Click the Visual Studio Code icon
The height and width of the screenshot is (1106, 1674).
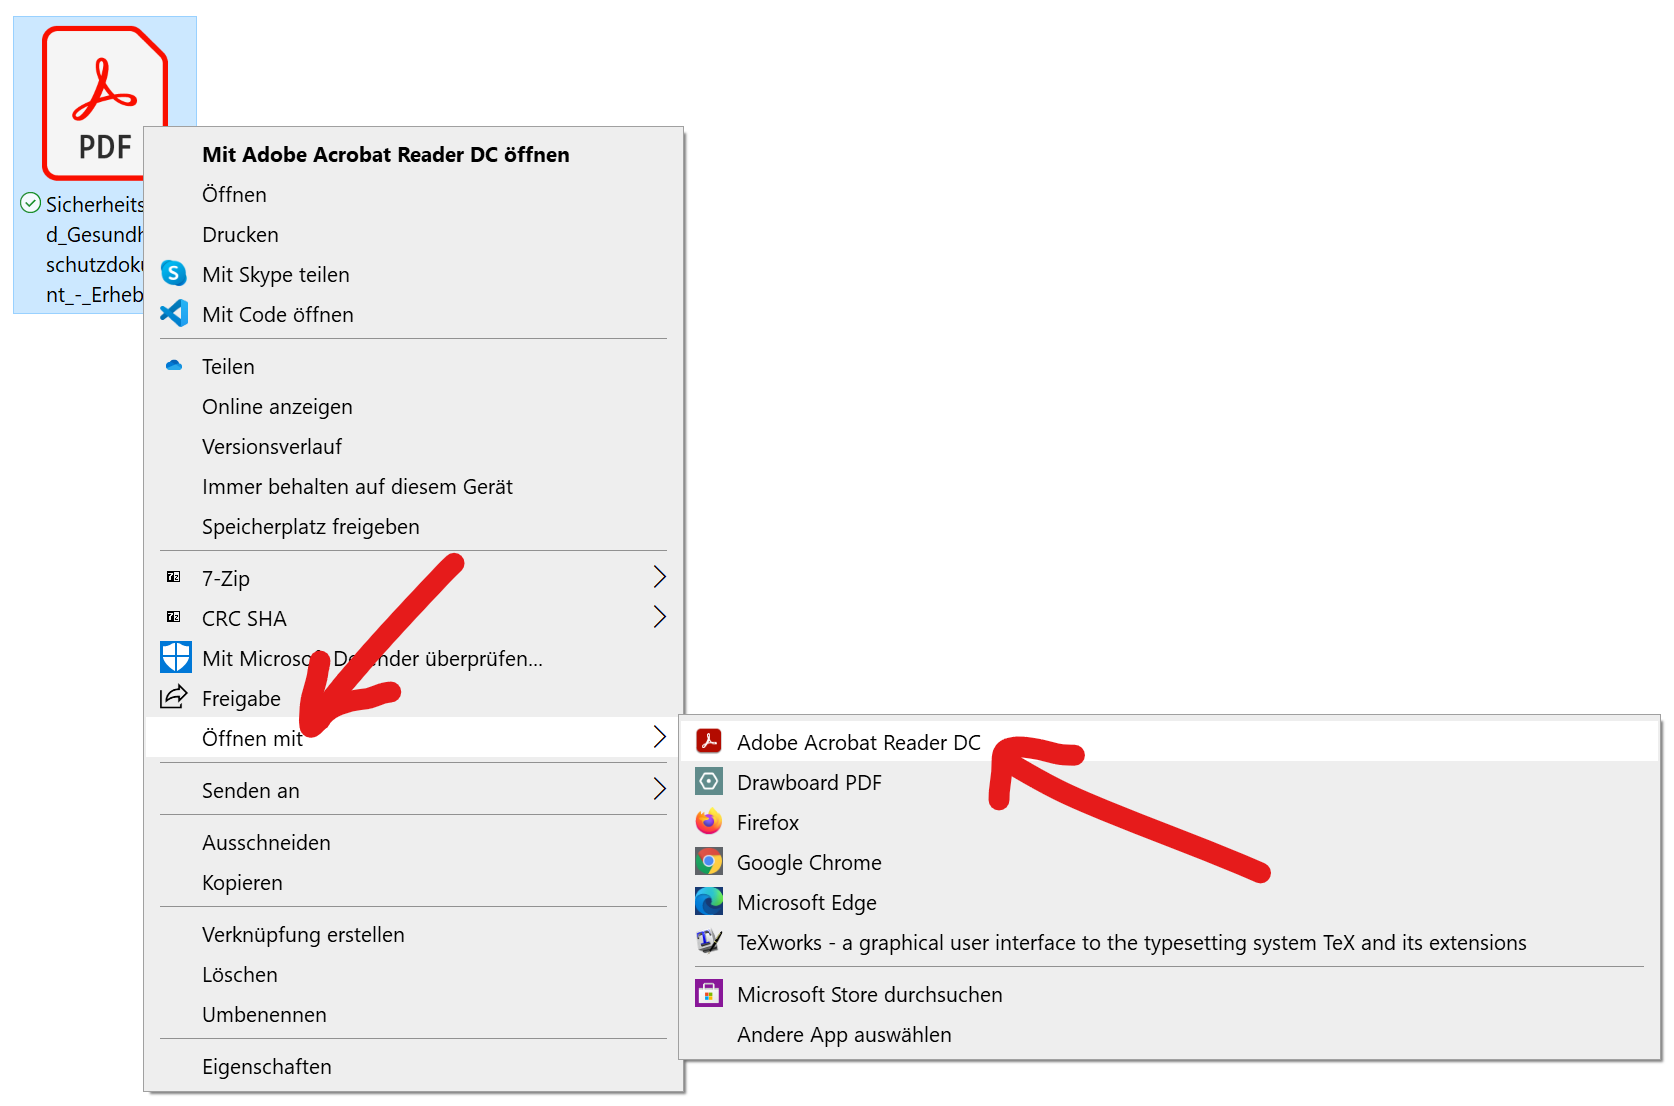click(x=174, y=313)
